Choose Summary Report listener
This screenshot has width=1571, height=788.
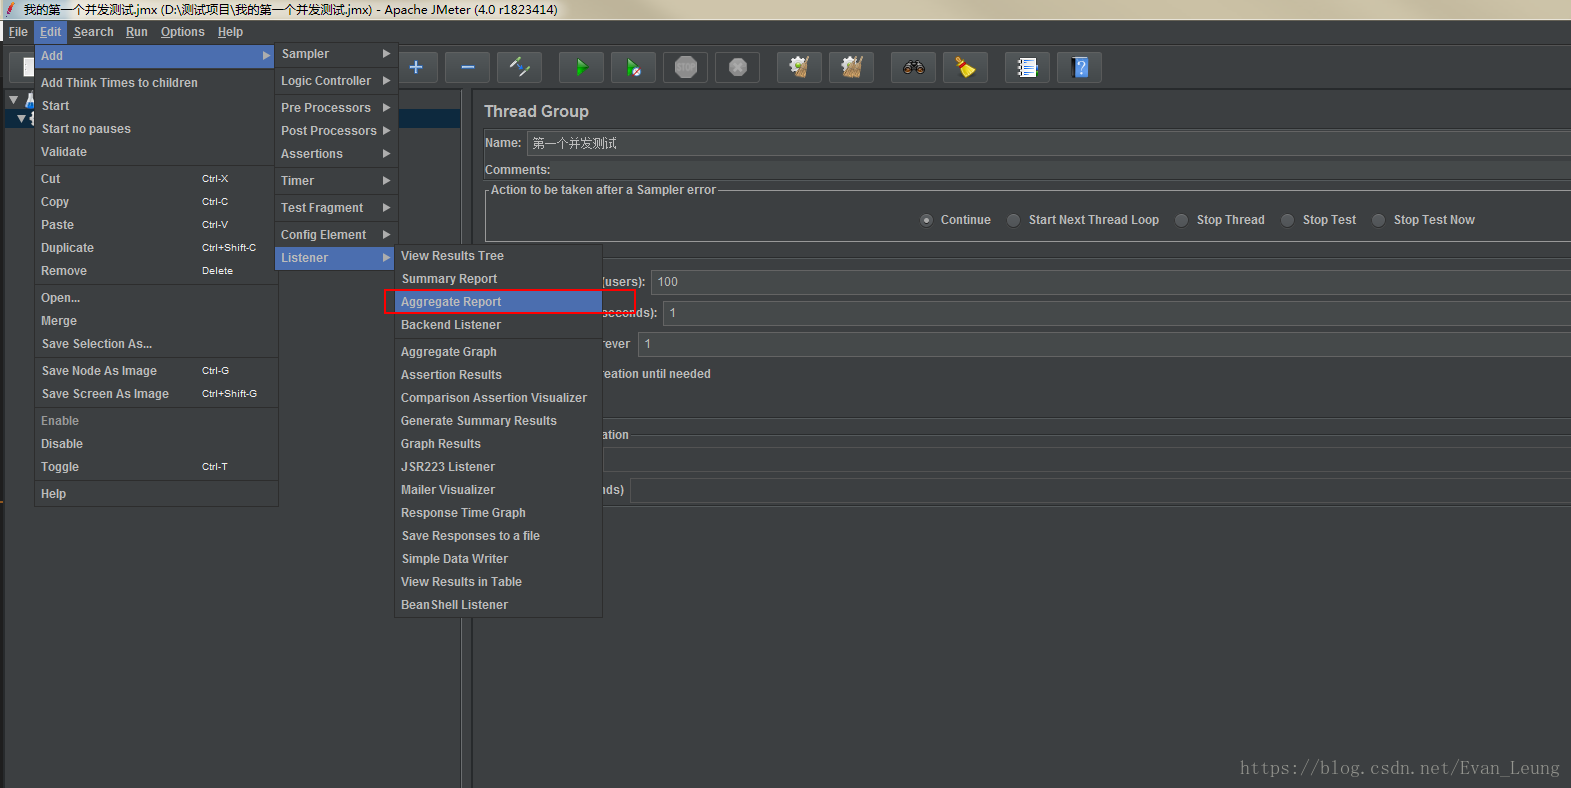click(498, 279)
